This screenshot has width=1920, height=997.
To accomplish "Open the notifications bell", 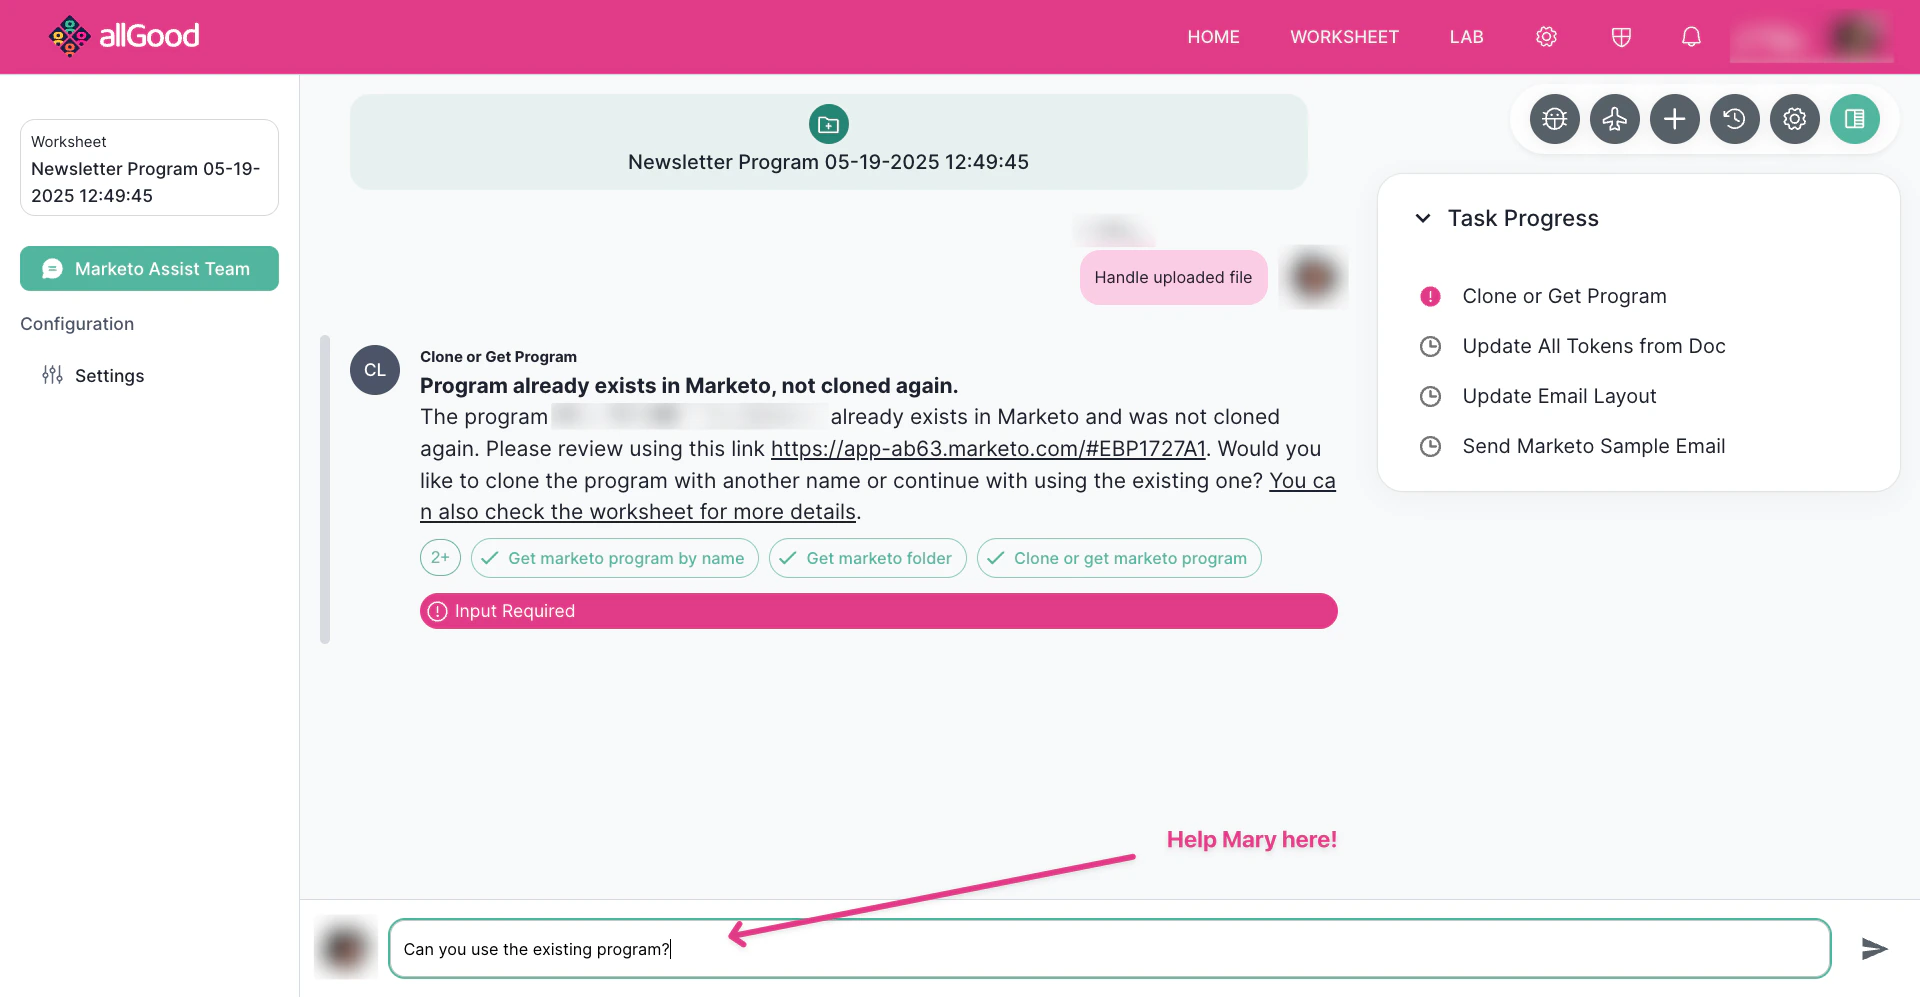I will pyautogui.click(x=1691, y=37).
